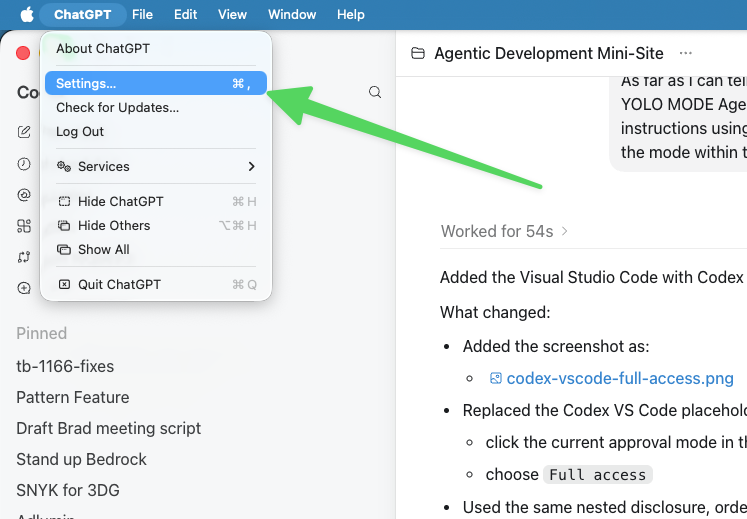Viewport: 747px width, 519px height.
Task: Select Quit ChatGPT
Action: (156, 285)
